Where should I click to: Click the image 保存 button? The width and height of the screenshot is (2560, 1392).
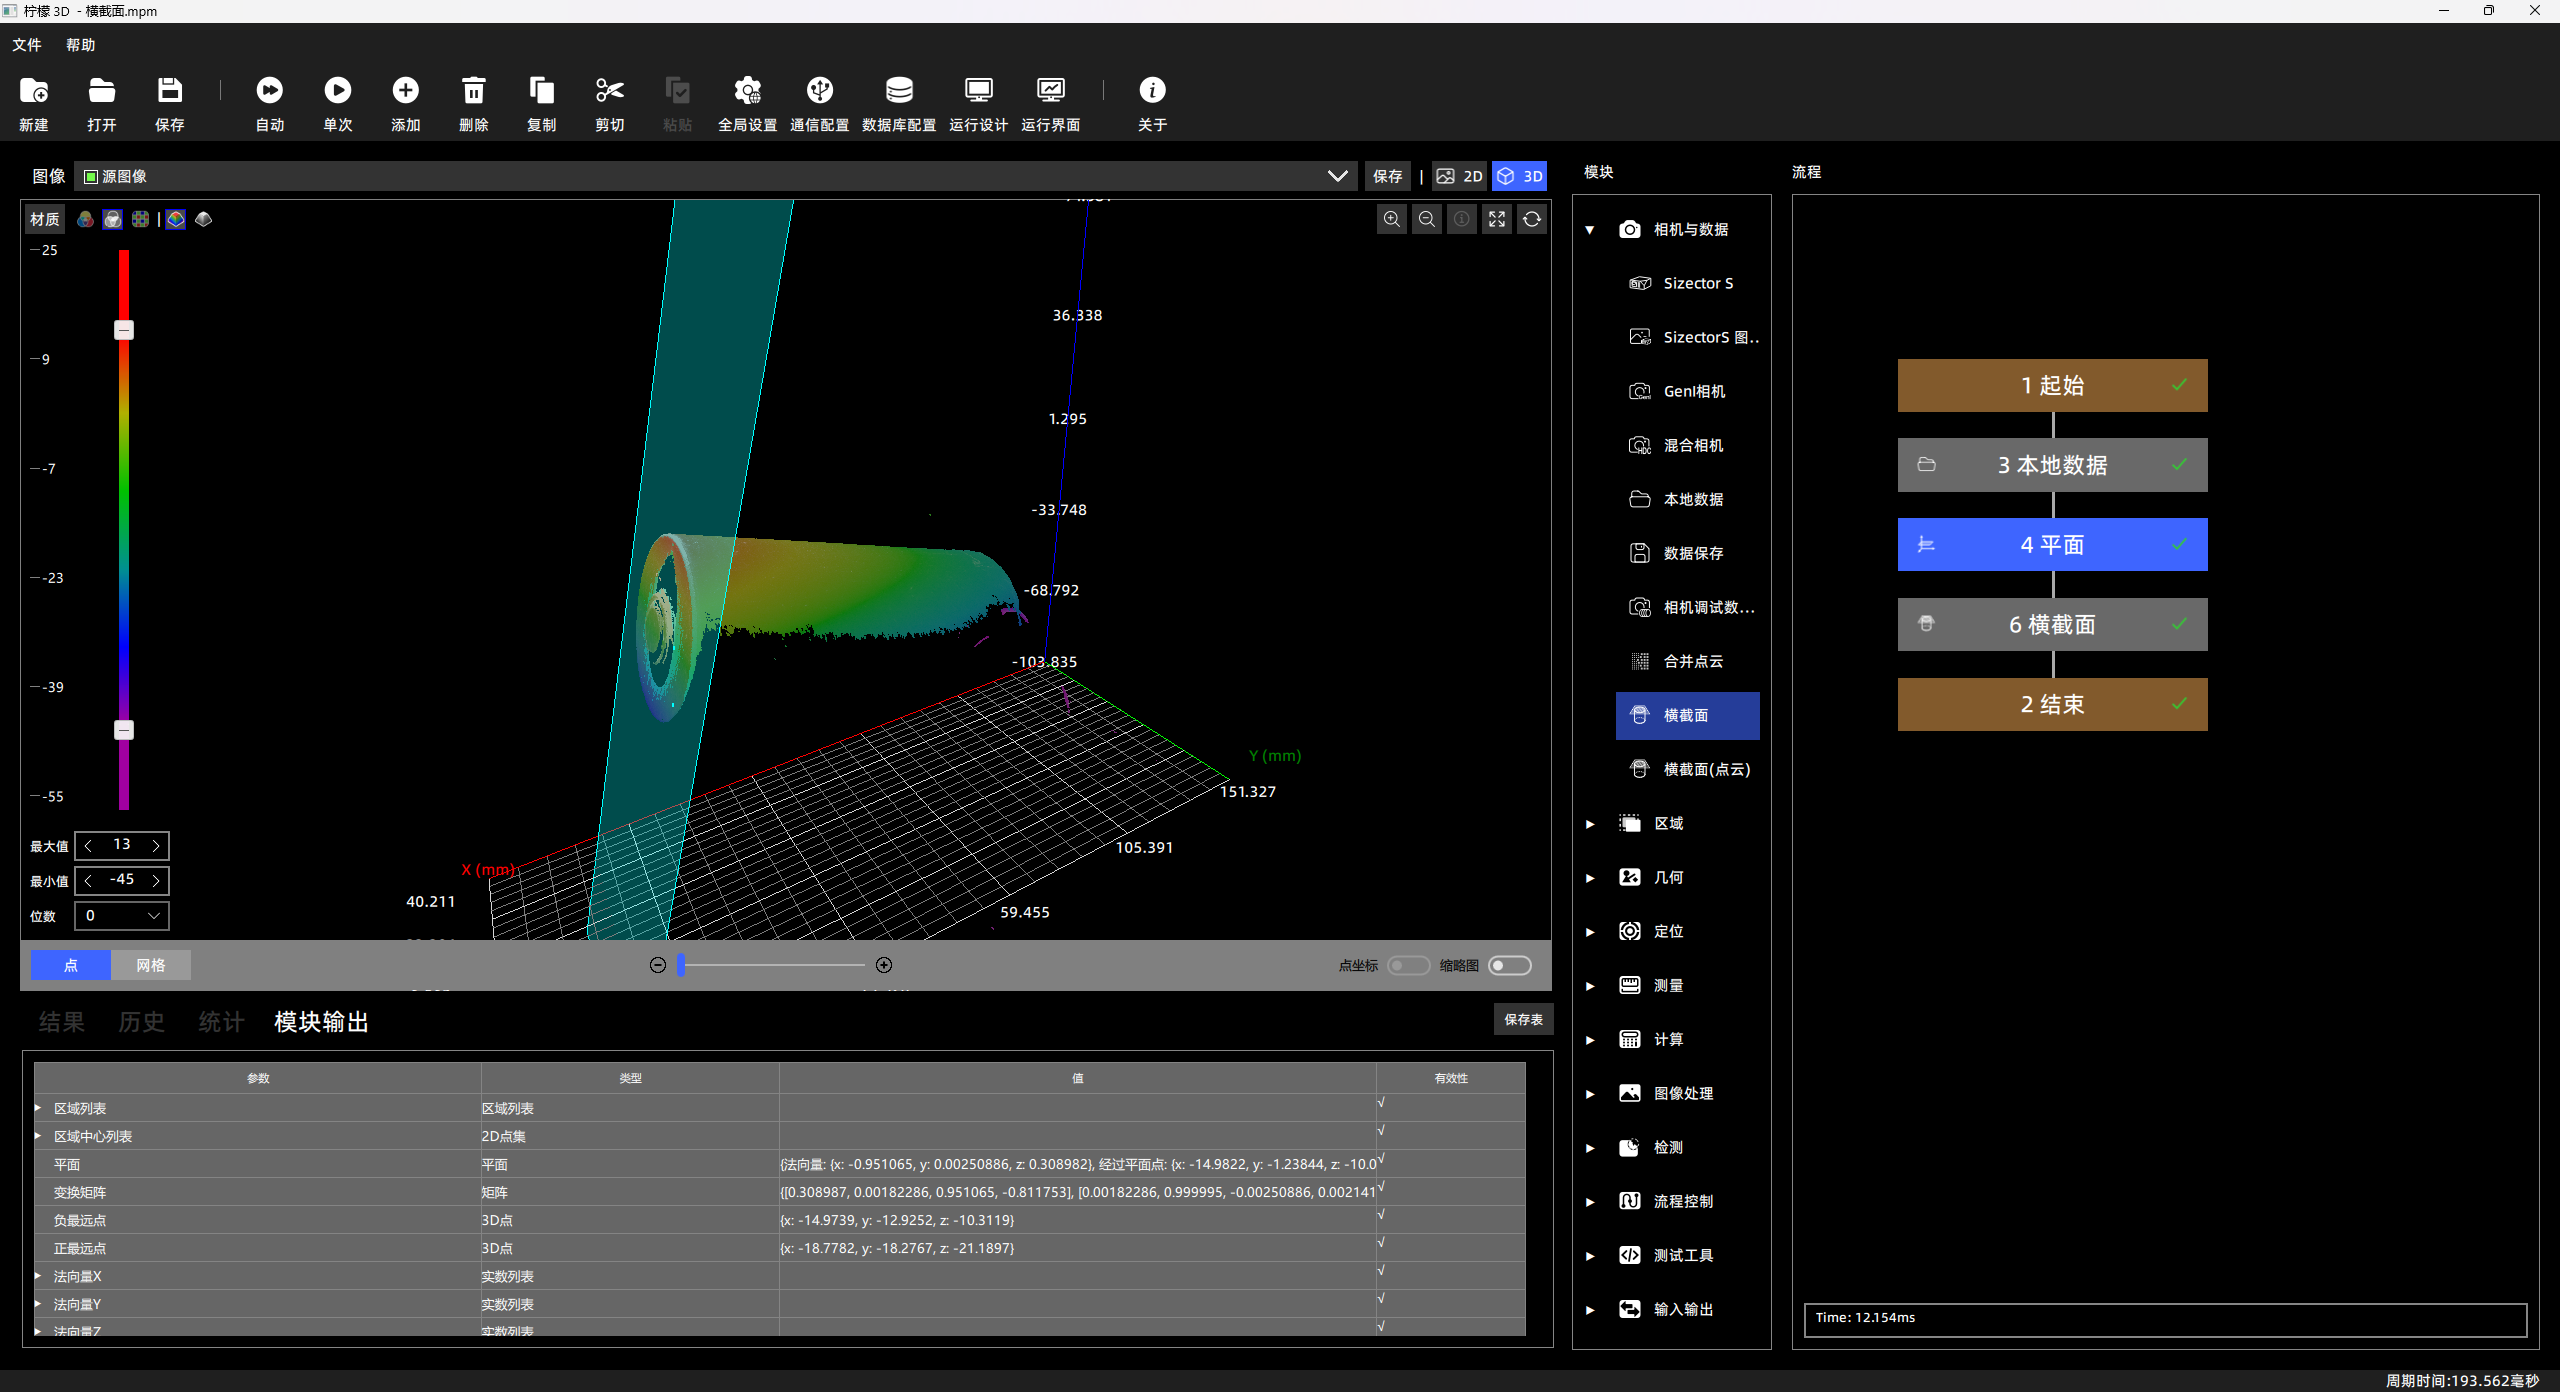tap(1388, 176)
